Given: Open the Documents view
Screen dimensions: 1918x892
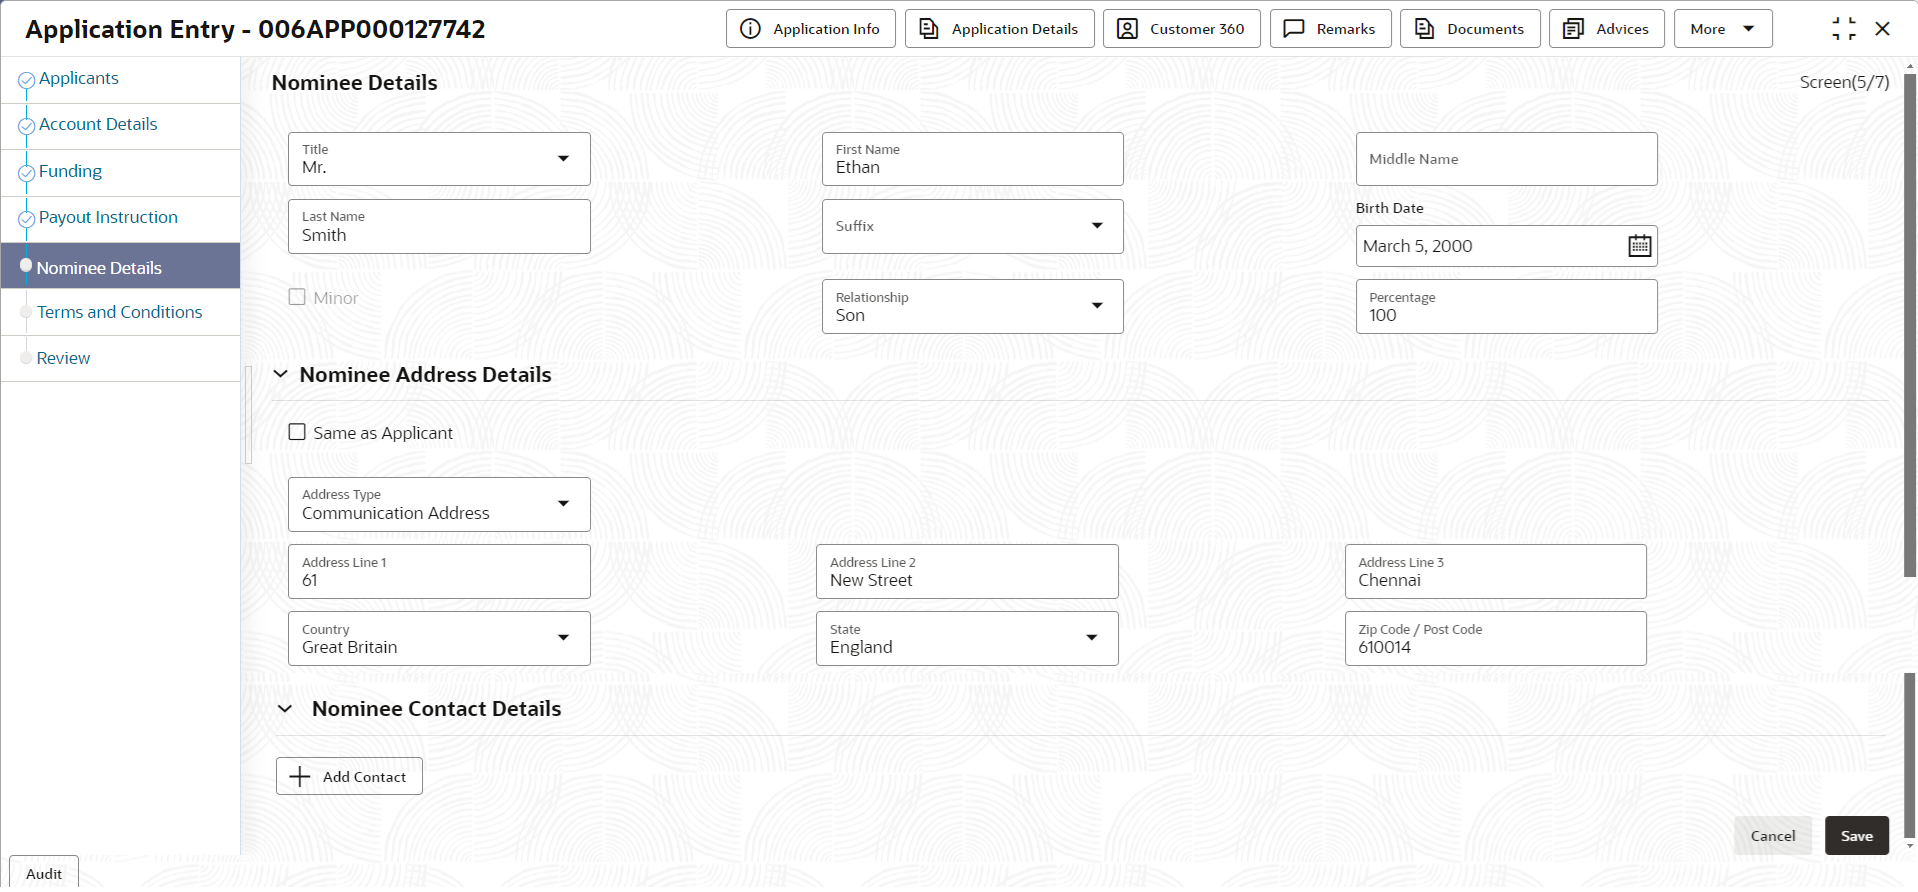Looking at the screenshot, I should coord(1470,29).
